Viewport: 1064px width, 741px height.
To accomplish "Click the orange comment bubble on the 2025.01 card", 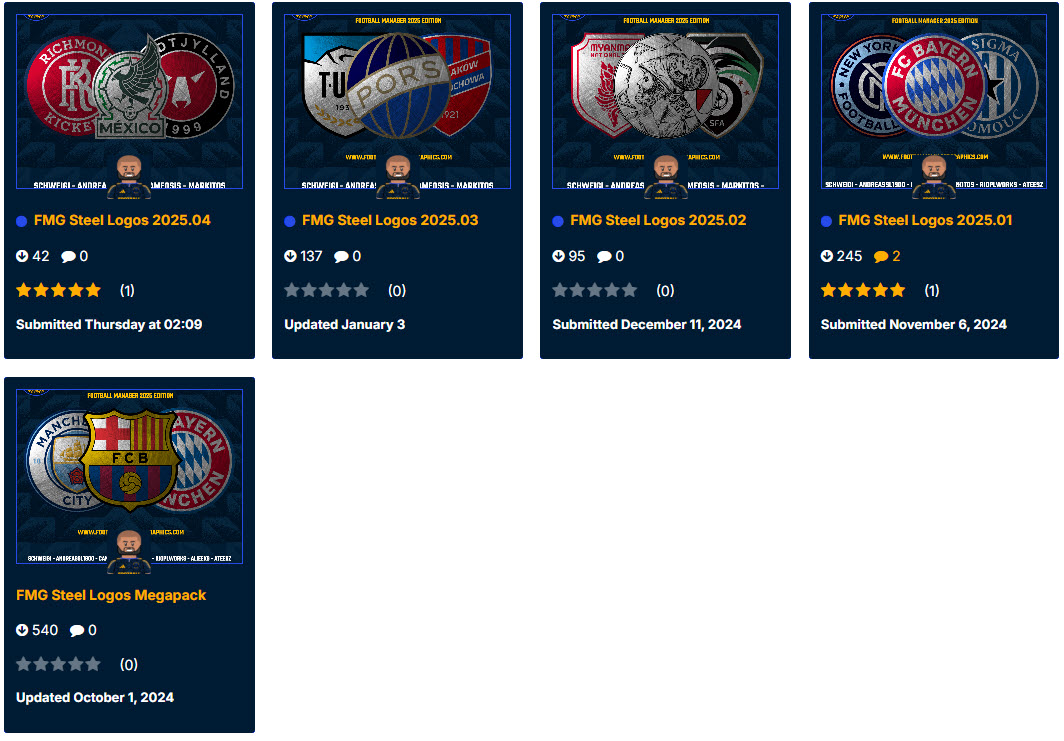I will [881, 256].
